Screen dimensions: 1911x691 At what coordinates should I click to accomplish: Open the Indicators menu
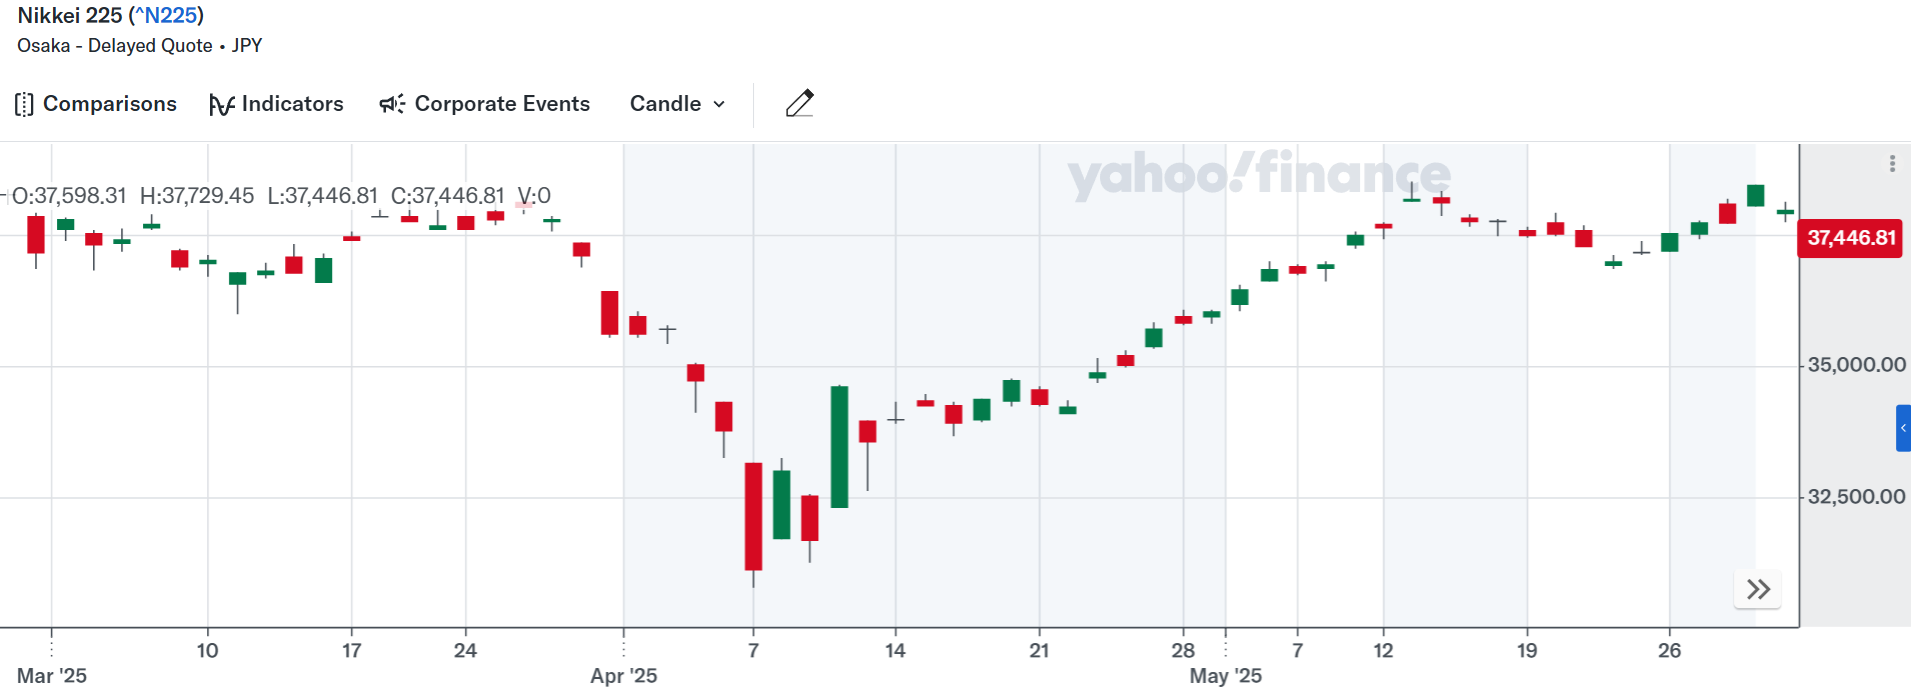292,104
